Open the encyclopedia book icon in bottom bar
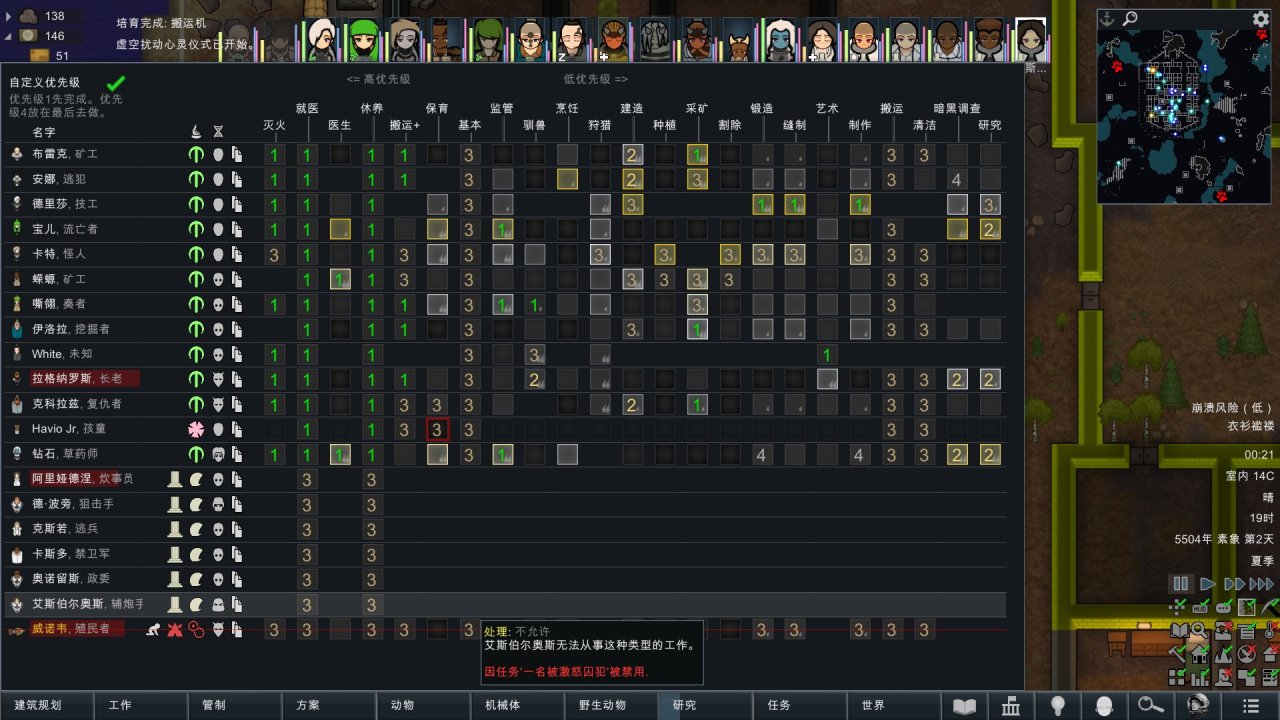The height and width of the screenshot is (720, 1280). (964, 706)
